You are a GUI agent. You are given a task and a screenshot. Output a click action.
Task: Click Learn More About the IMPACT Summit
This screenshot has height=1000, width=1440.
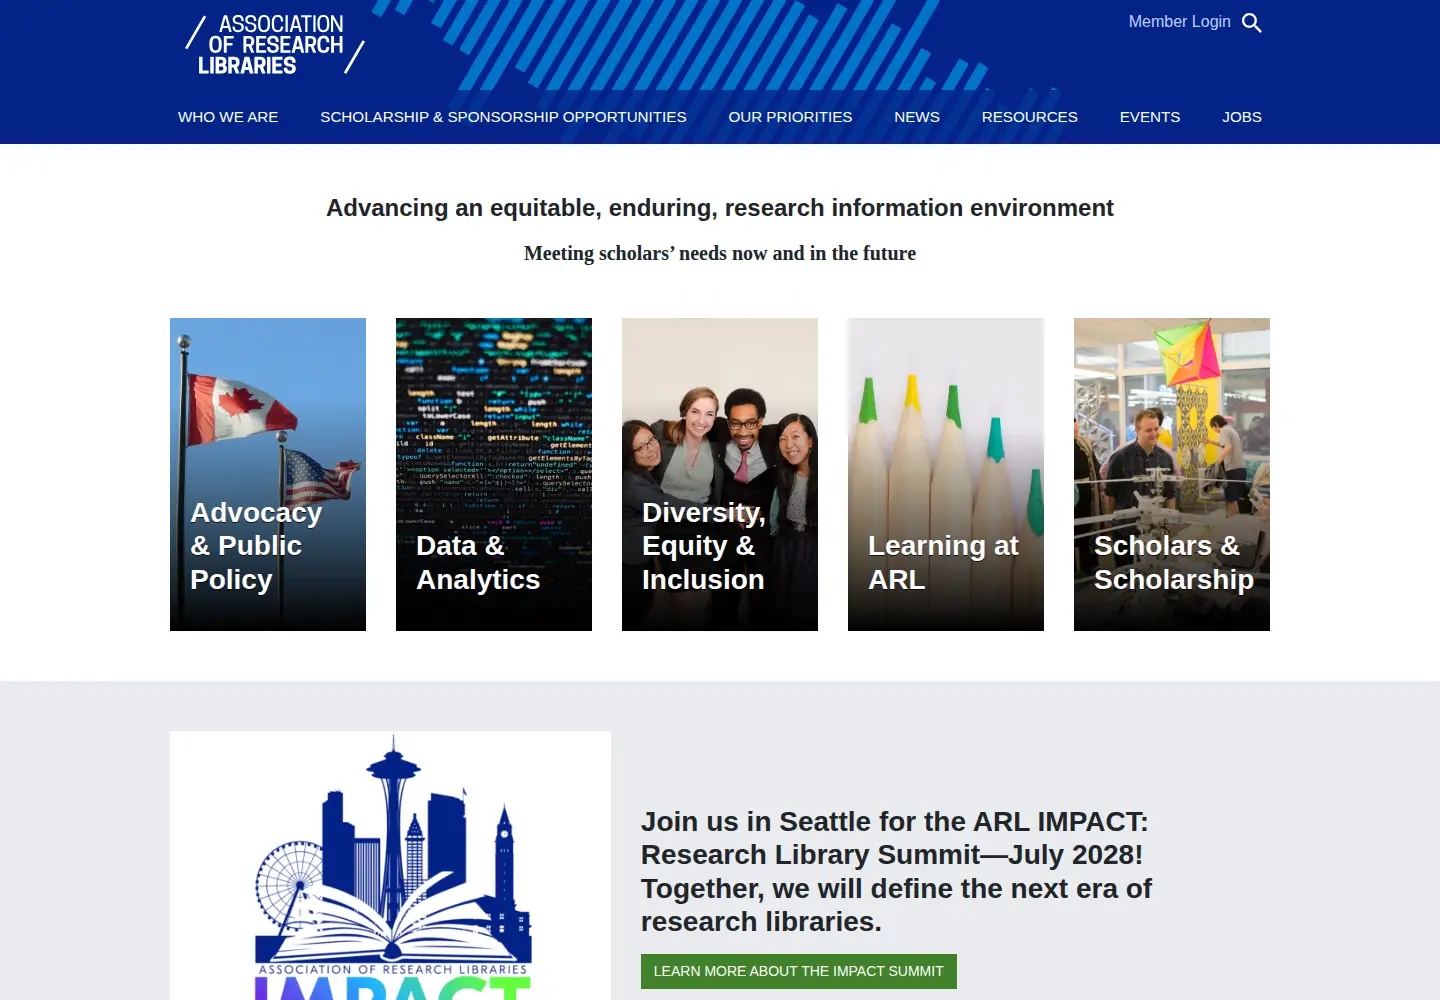click(799, 971)
